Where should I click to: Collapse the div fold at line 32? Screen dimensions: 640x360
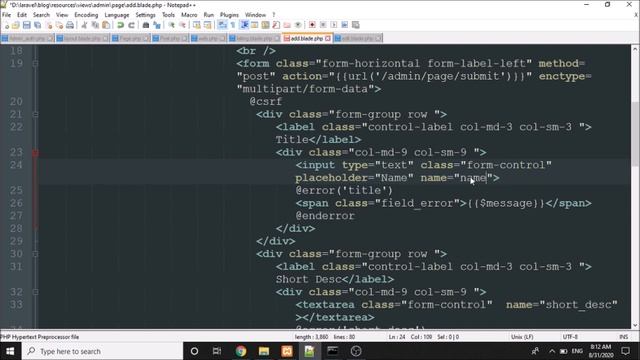click(36, 292)
